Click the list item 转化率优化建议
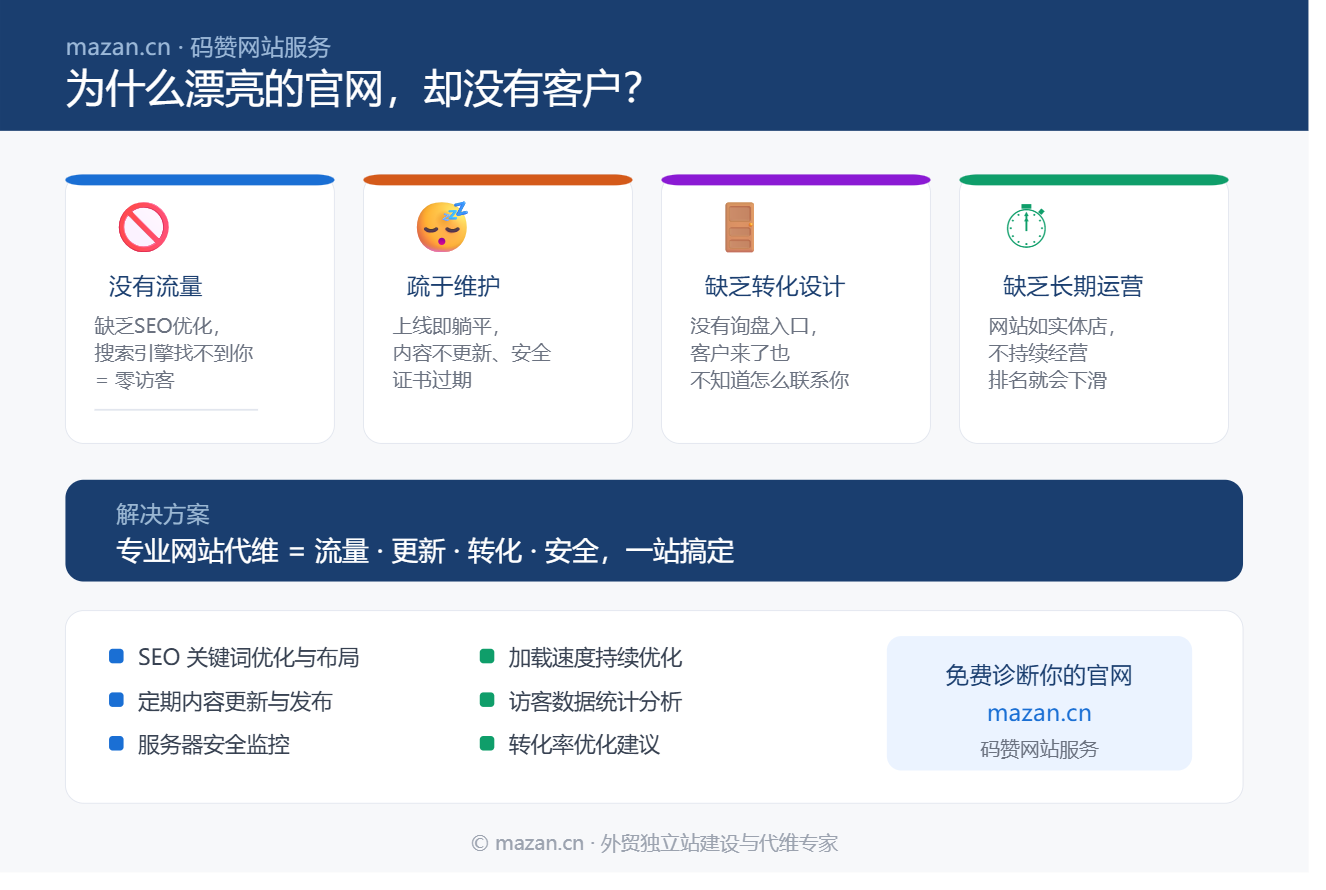 (584, 744)
